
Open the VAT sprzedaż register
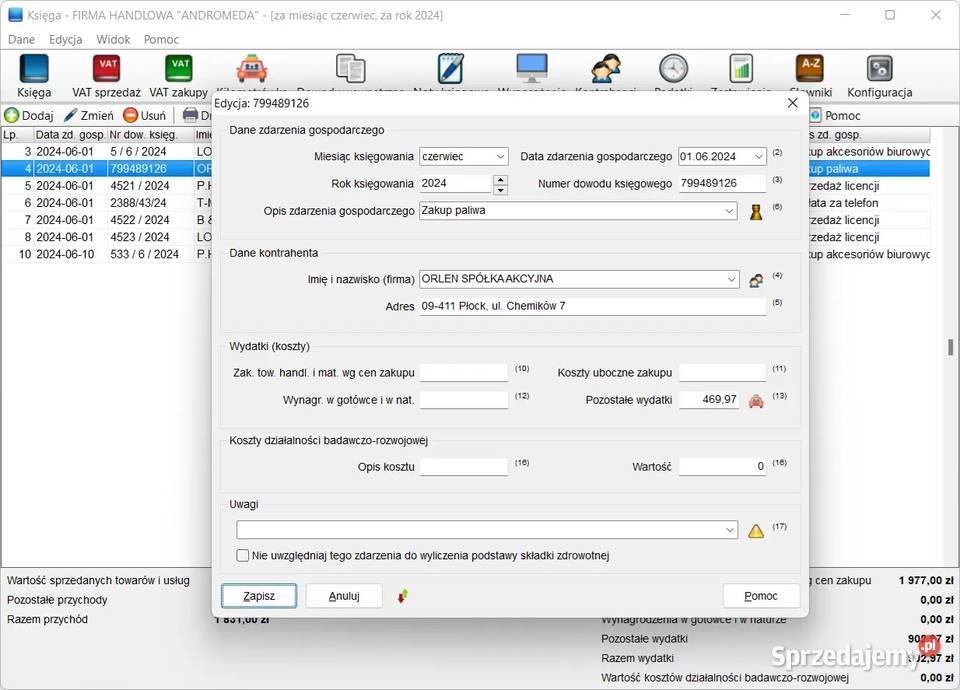pos(106,75)
